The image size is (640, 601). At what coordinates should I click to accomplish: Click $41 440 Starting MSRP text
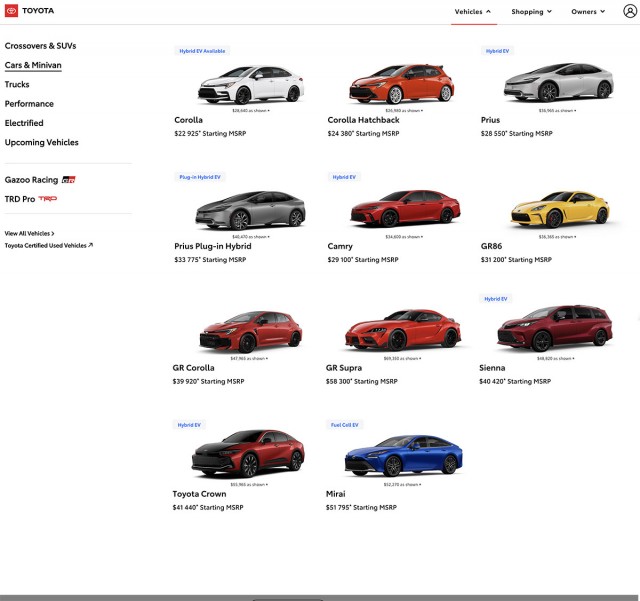tap(208, 508)
